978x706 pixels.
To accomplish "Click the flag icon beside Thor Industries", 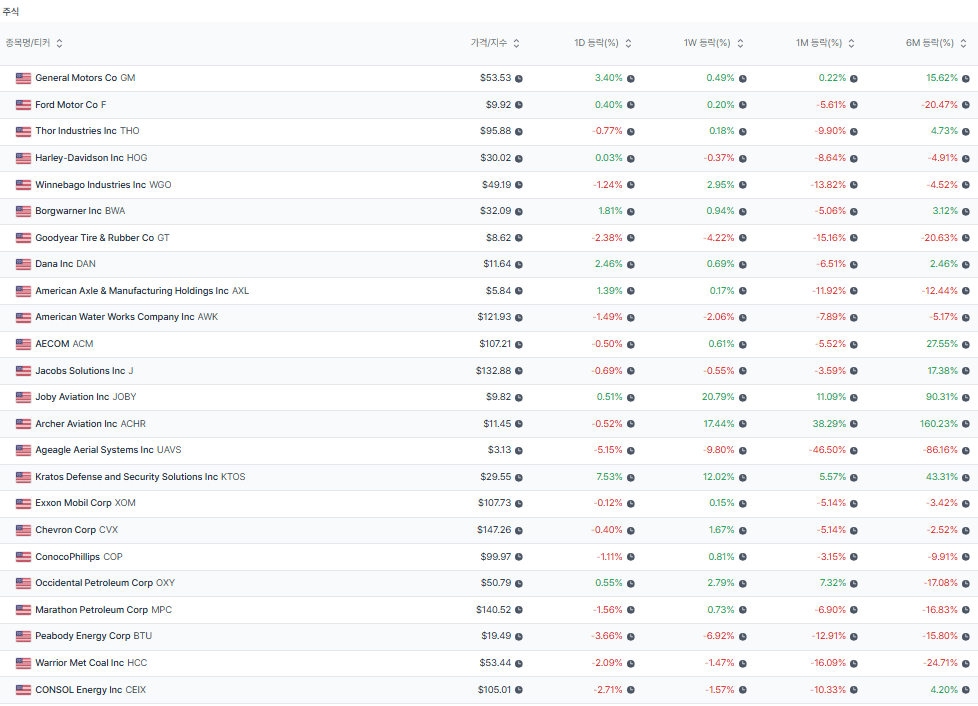I will pos(23,131).
